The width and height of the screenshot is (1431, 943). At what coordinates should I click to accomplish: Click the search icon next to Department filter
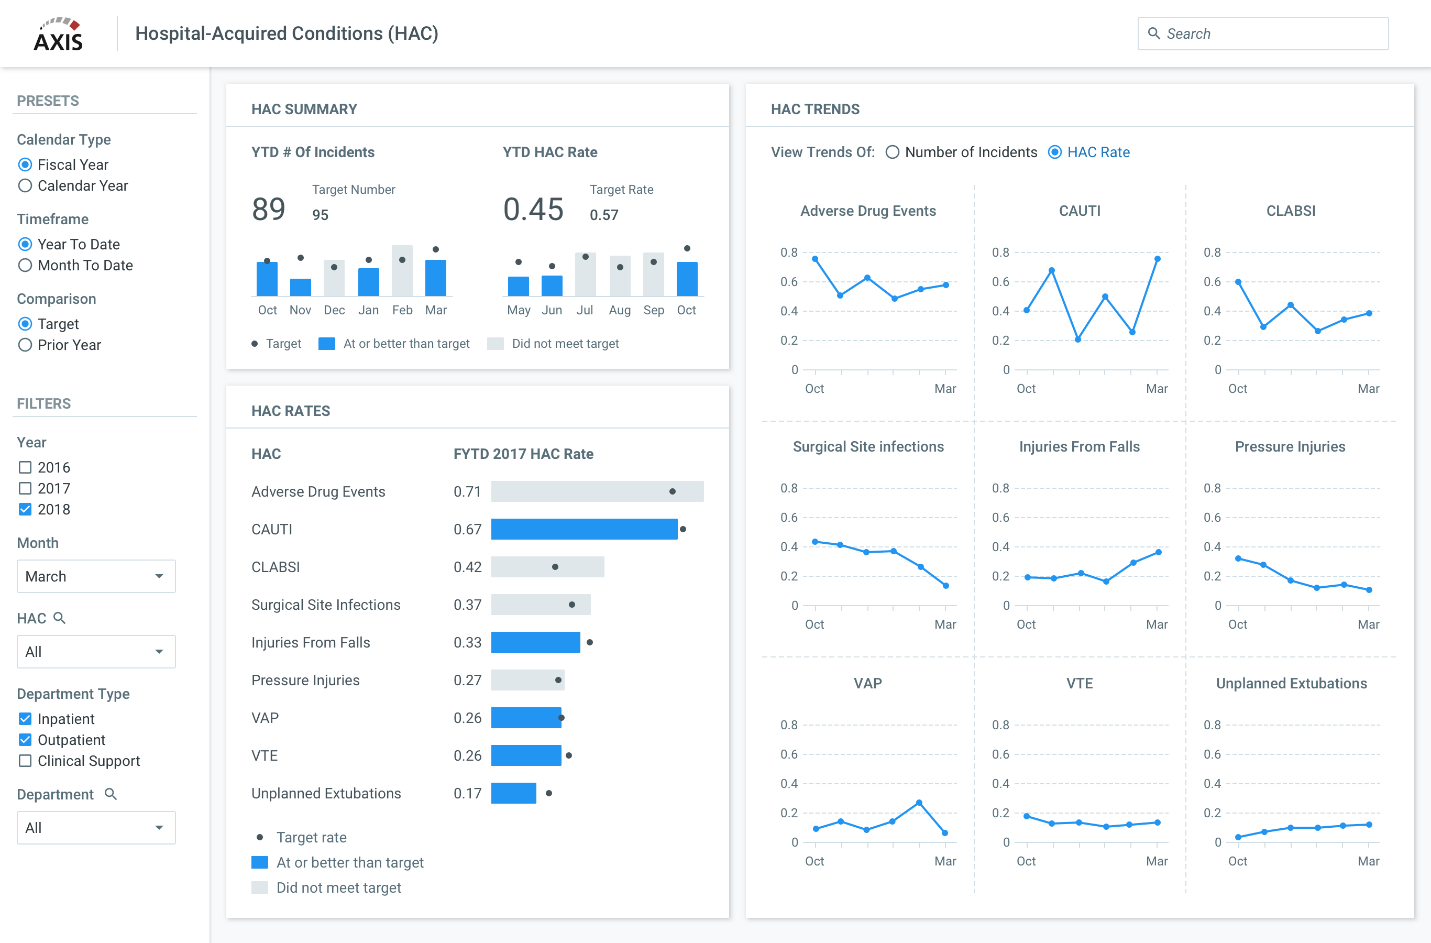110,794
